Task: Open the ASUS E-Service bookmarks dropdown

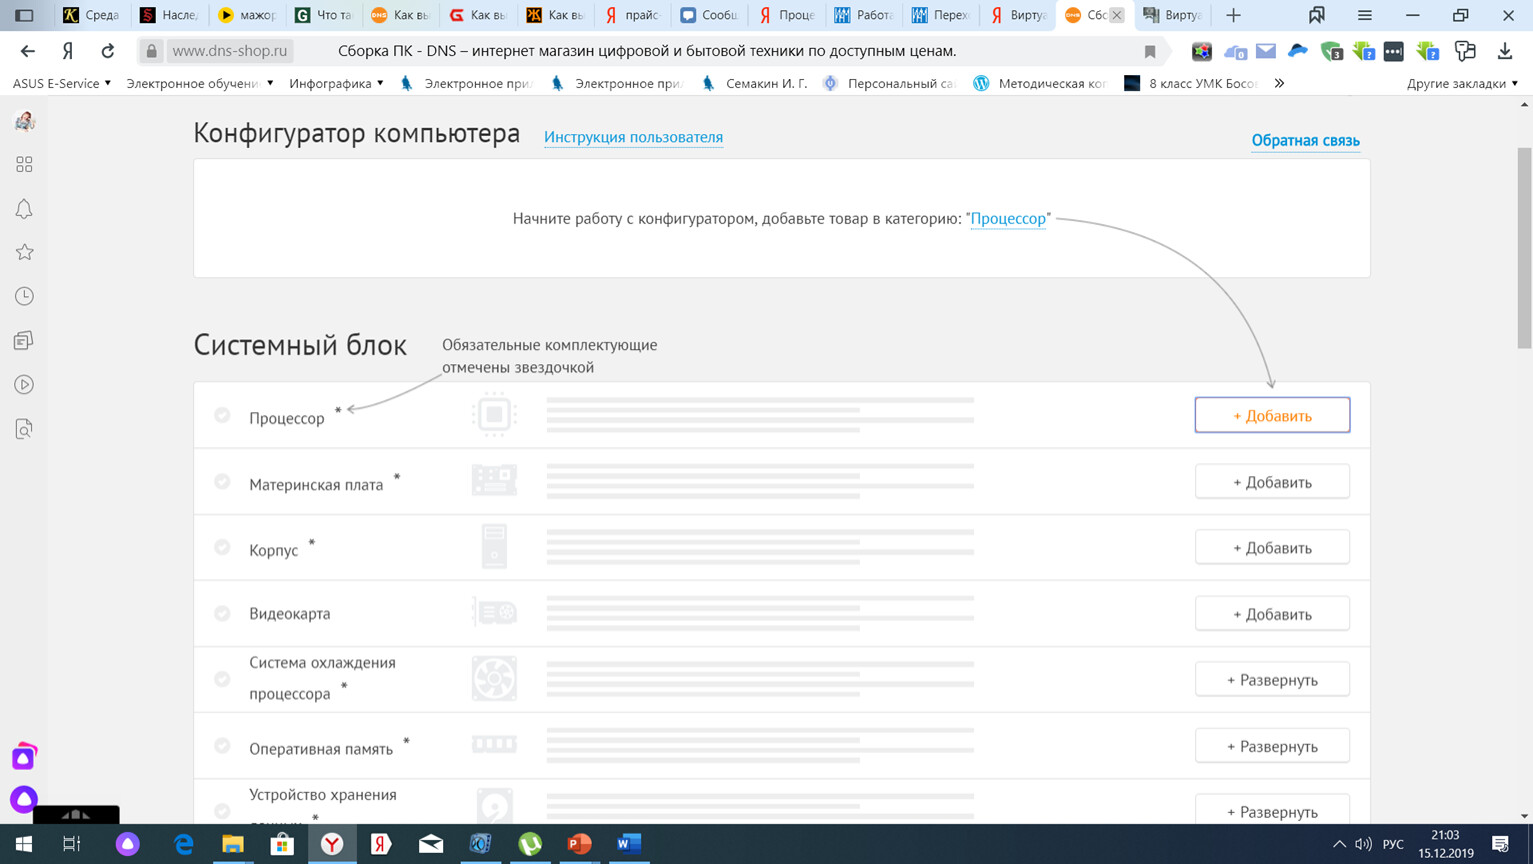Action: (x=61, y=84)
